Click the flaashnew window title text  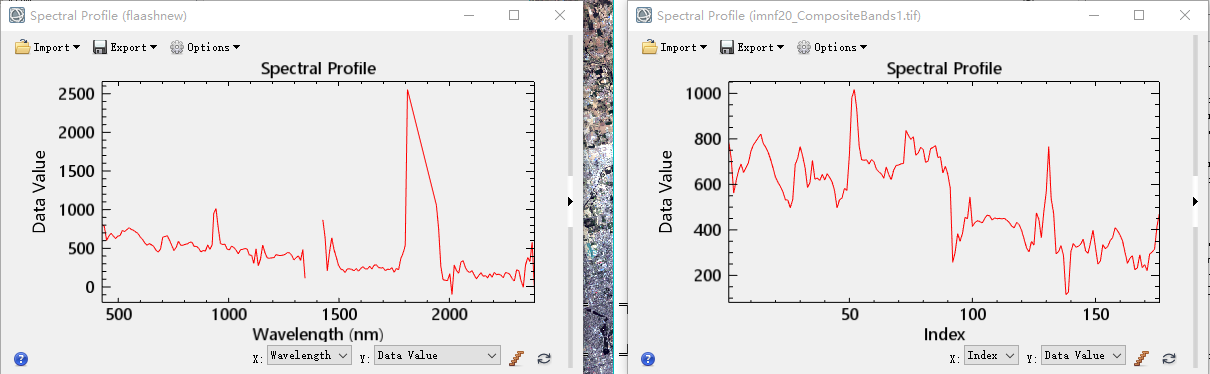pyautogui.click(x=108, y=16)
